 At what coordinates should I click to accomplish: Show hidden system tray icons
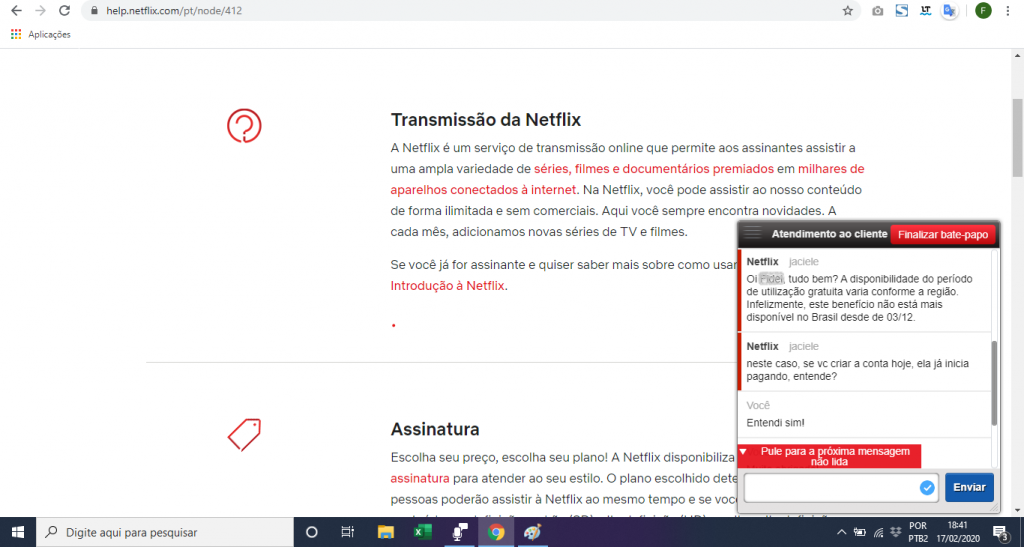click(841, 532)
